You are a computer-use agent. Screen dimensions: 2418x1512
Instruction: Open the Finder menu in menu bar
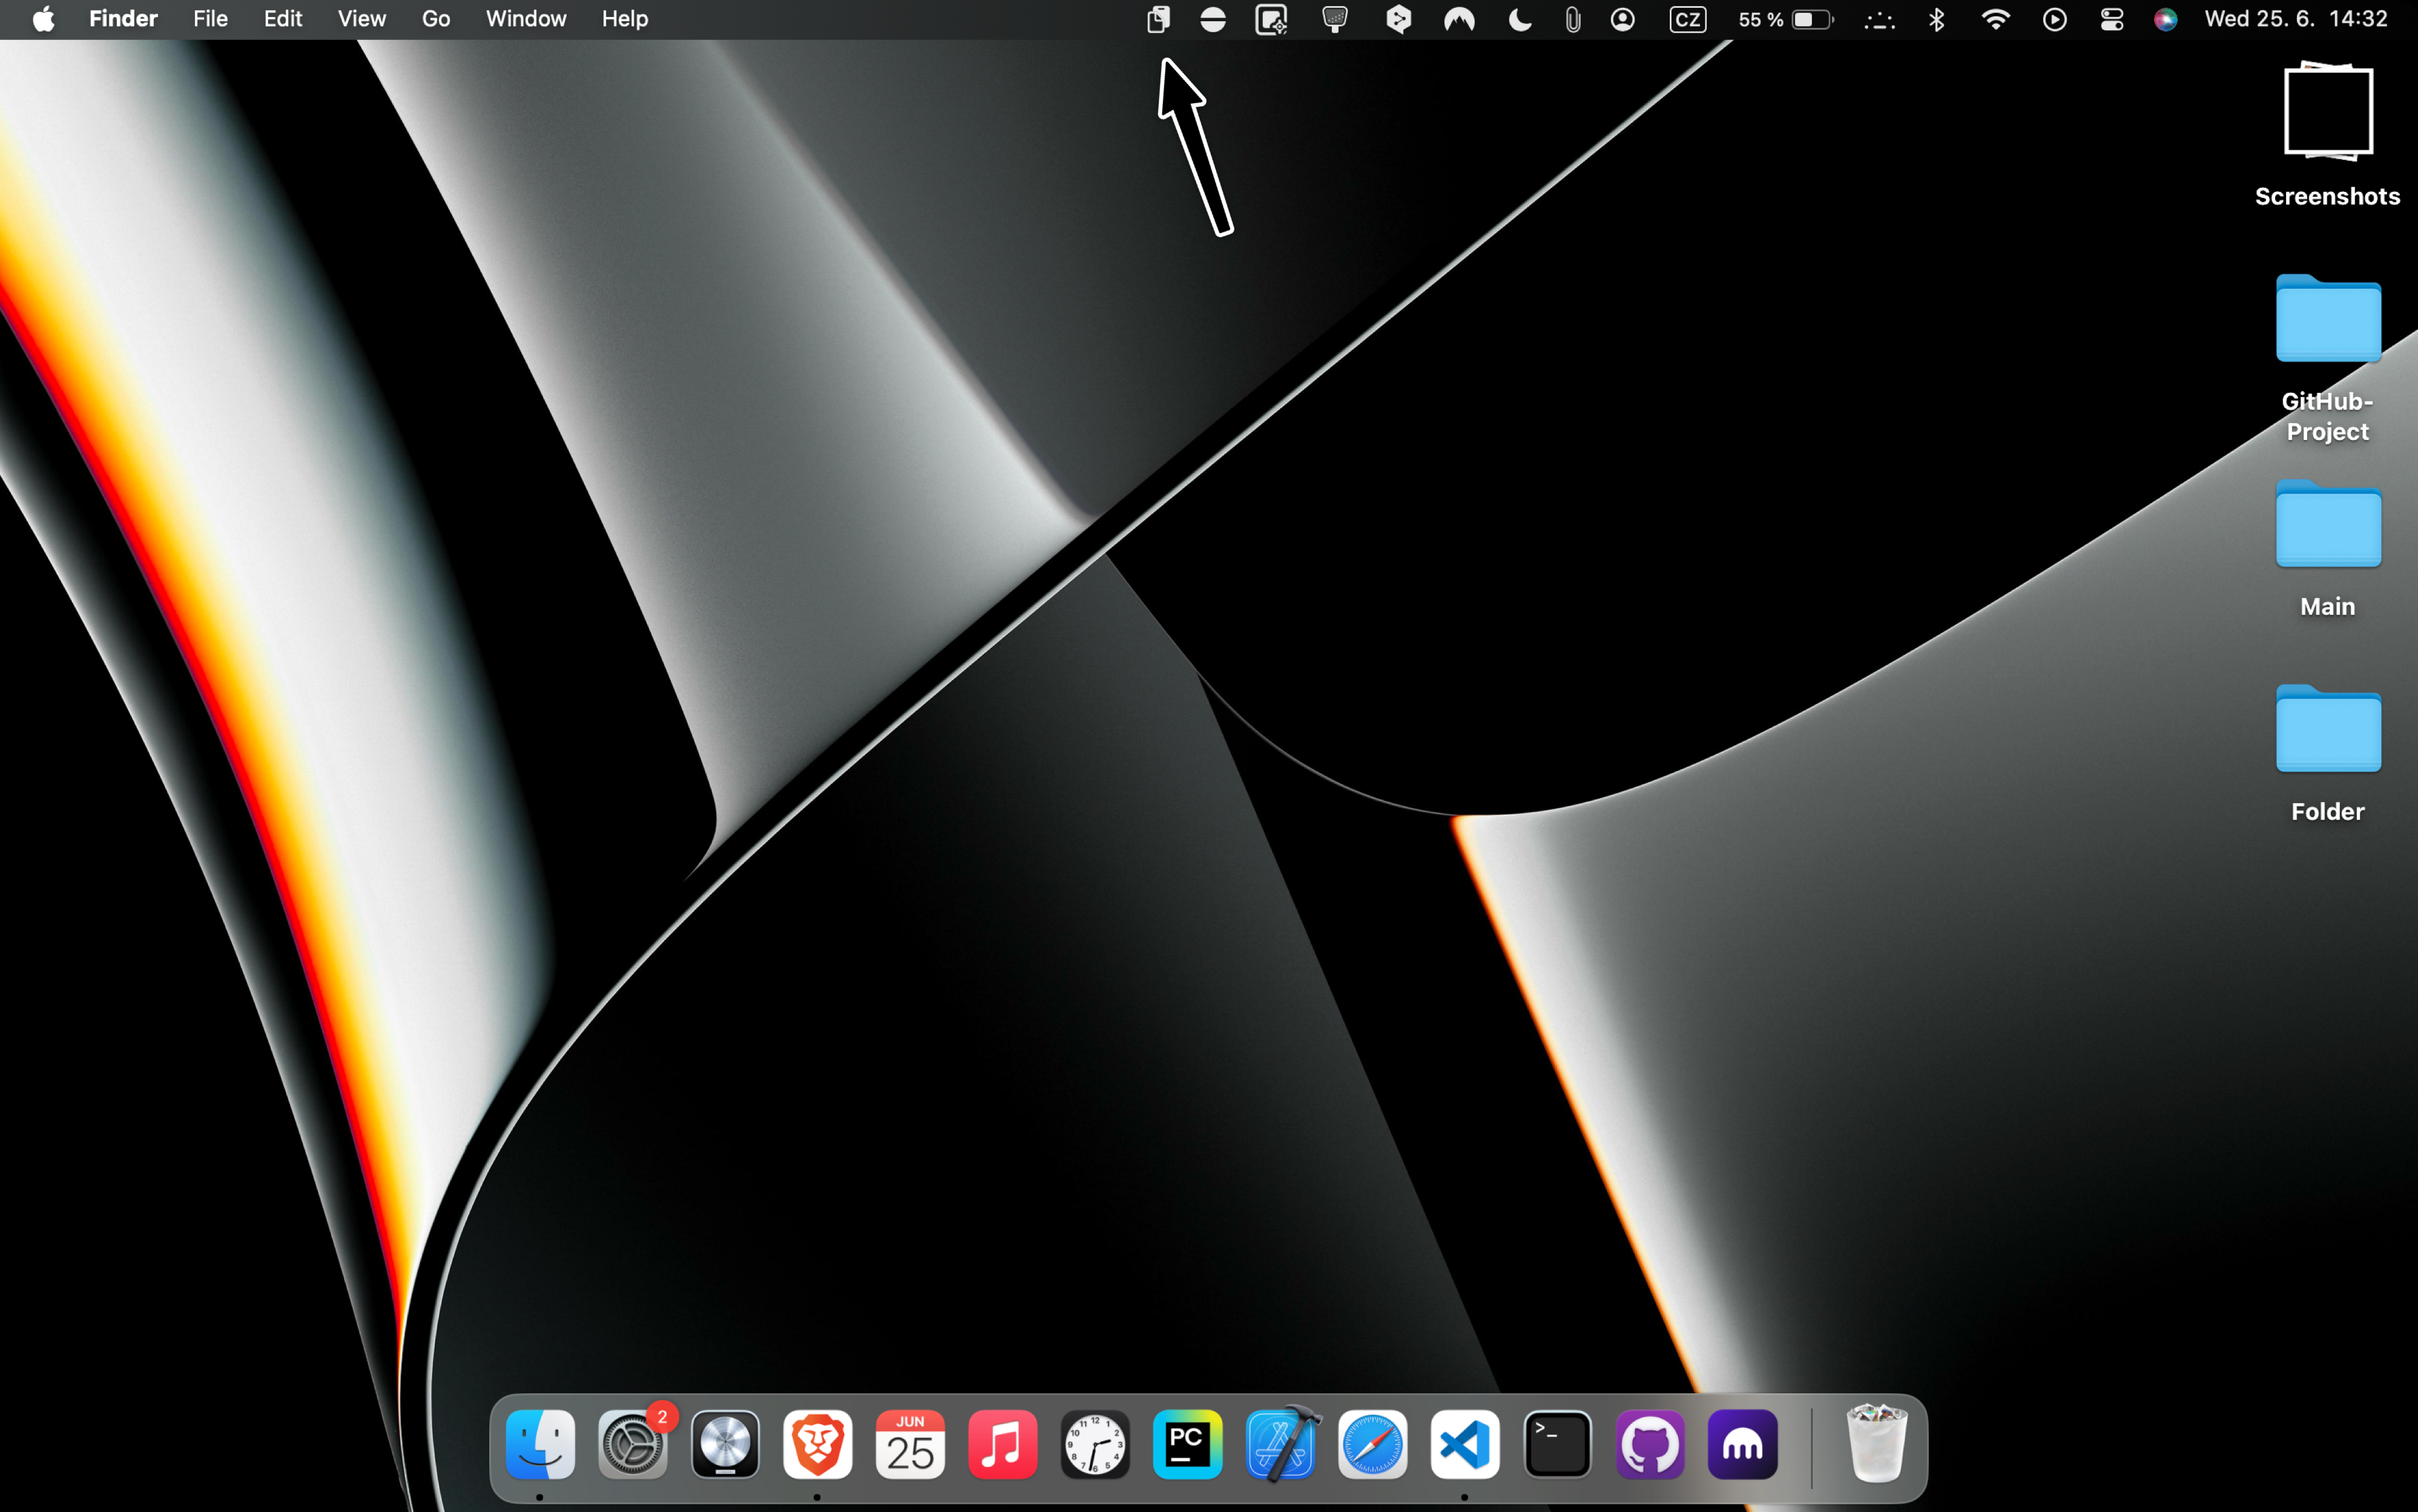pos(123,19)
